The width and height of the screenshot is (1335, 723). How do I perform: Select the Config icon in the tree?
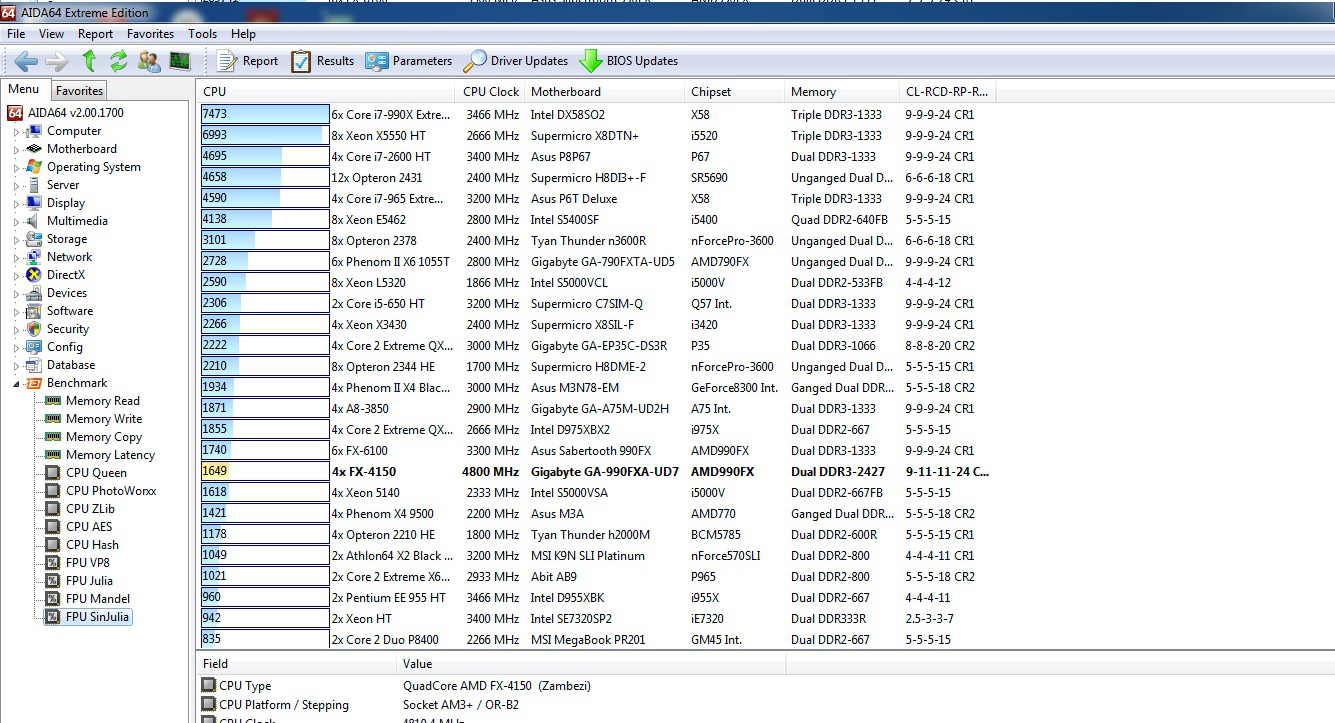(x=34, y=347)
